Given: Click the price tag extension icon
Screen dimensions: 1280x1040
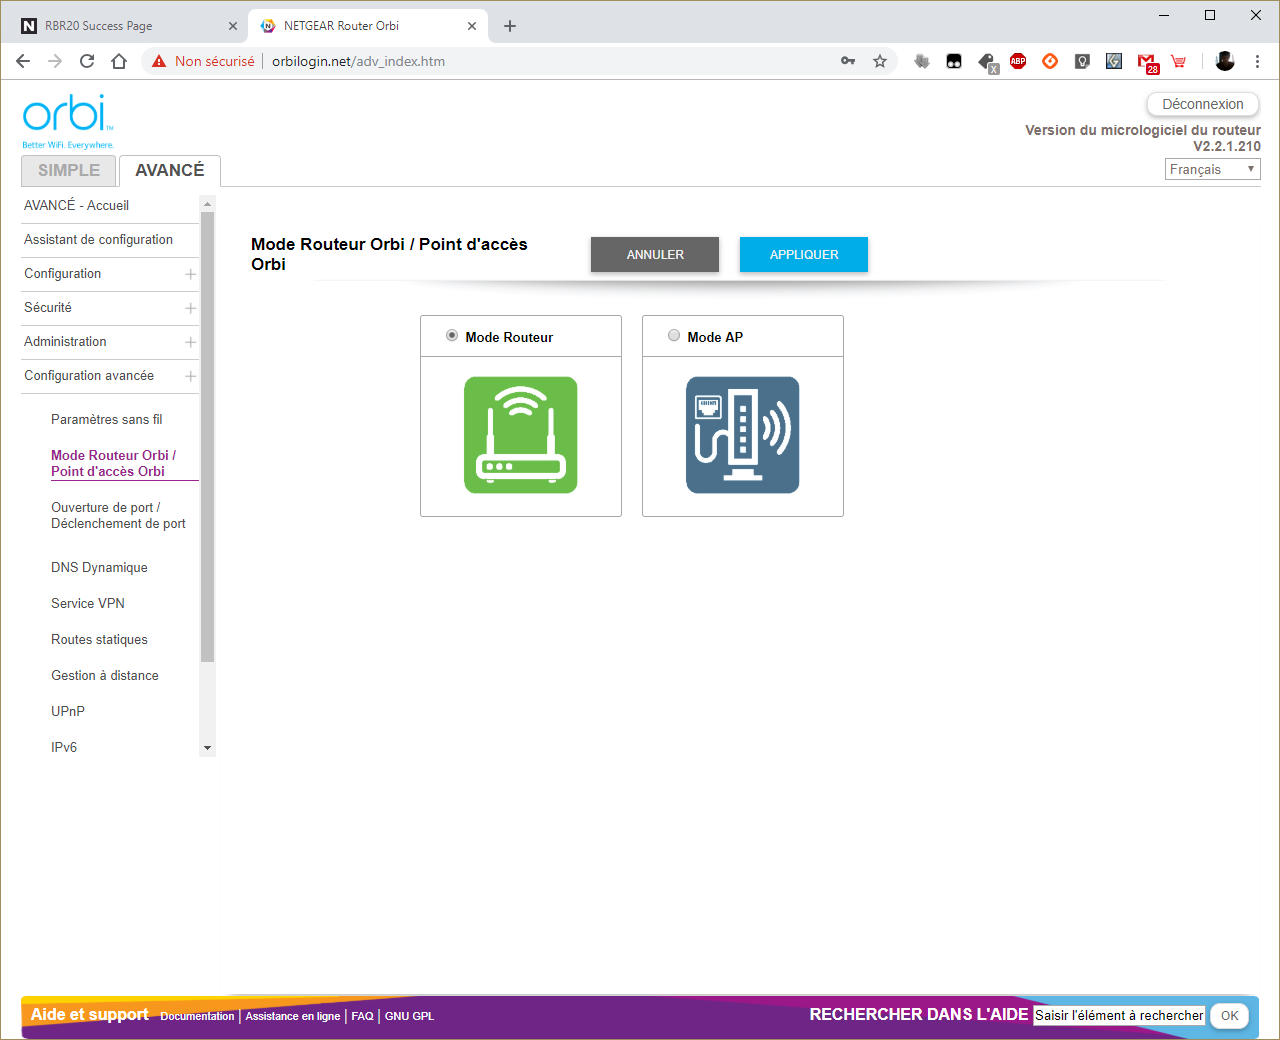Looking at the screenshot, I should [x=987, y=62].
